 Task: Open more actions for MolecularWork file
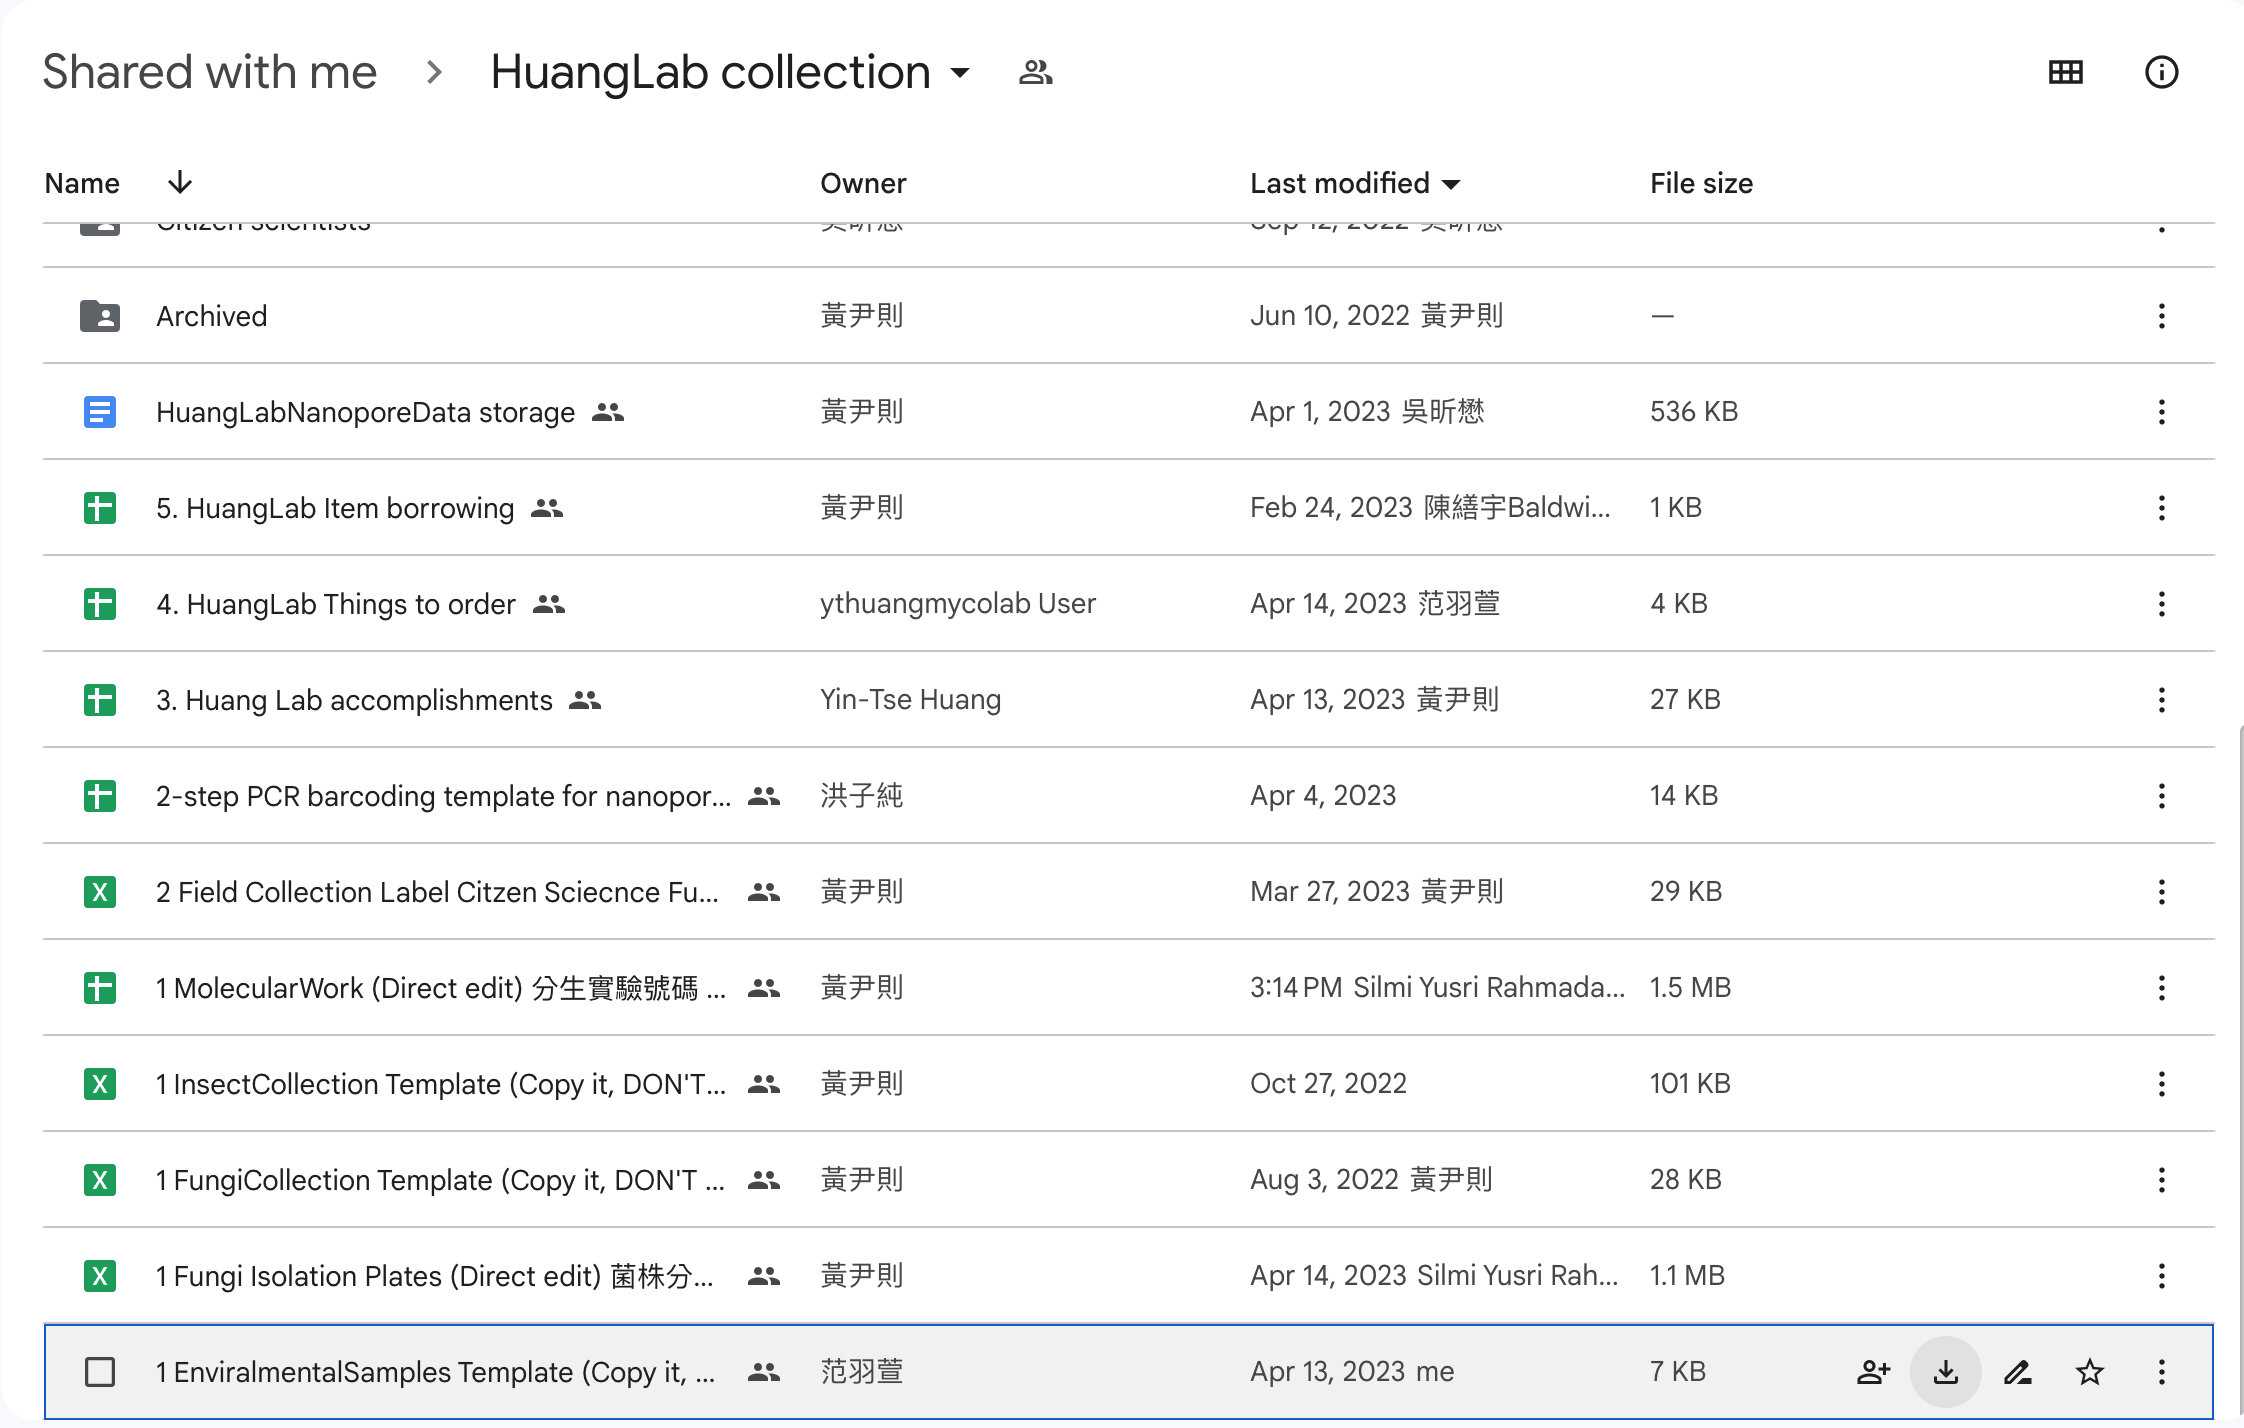(x=2161, y=988)
